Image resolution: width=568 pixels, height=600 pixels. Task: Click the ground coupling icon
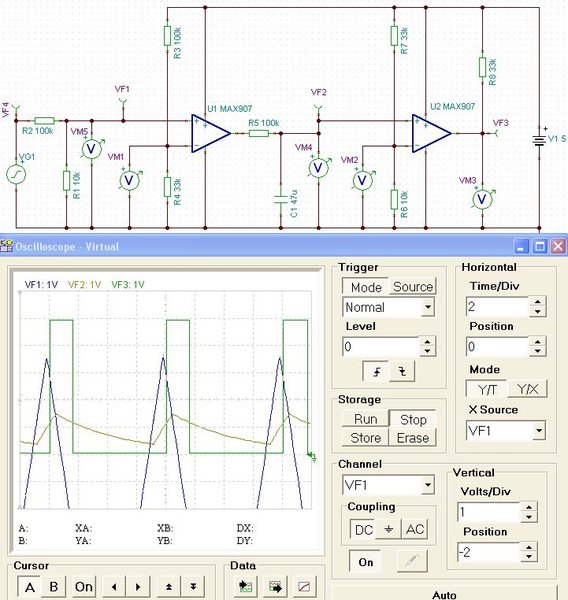click(x=388, y=529)
